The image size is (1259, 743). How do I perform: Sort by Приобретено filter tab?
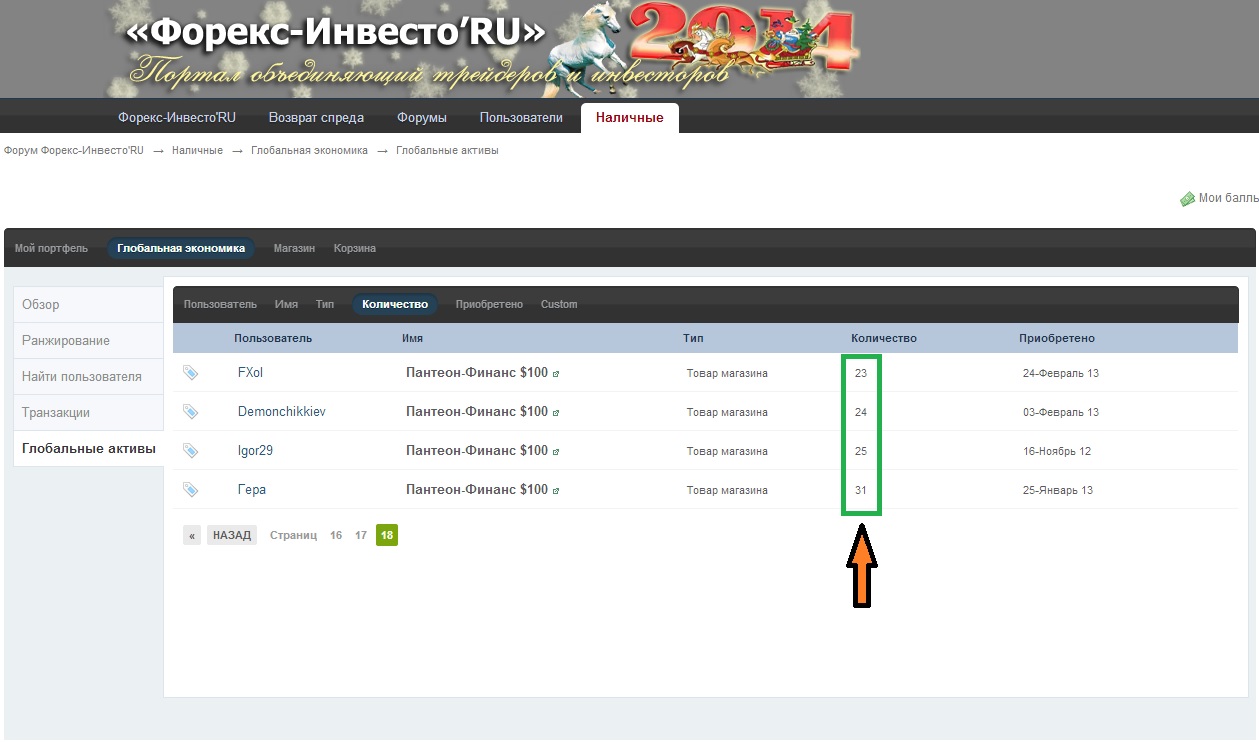(x=489, y=304)
